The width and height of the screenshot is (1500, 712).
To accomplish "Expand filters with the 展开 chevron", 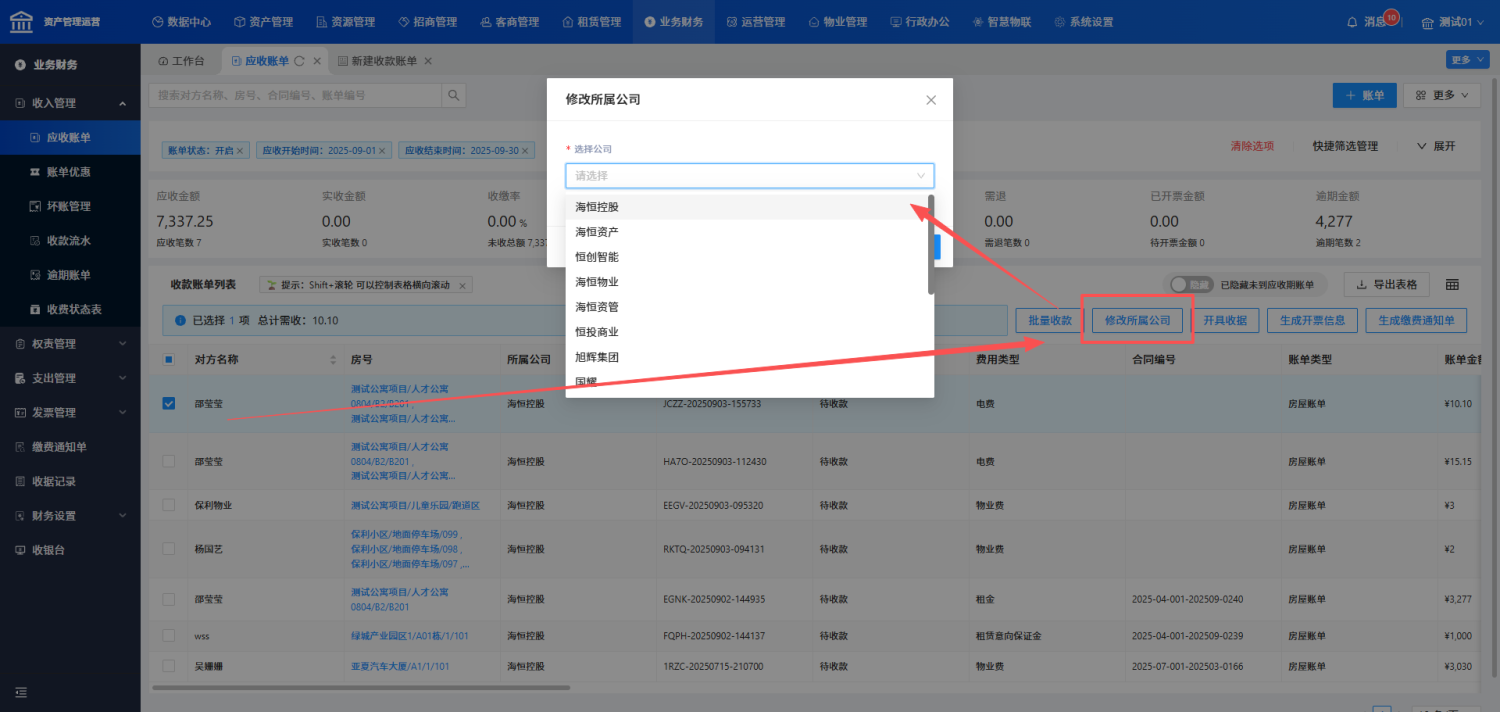I will (1436, 147).
